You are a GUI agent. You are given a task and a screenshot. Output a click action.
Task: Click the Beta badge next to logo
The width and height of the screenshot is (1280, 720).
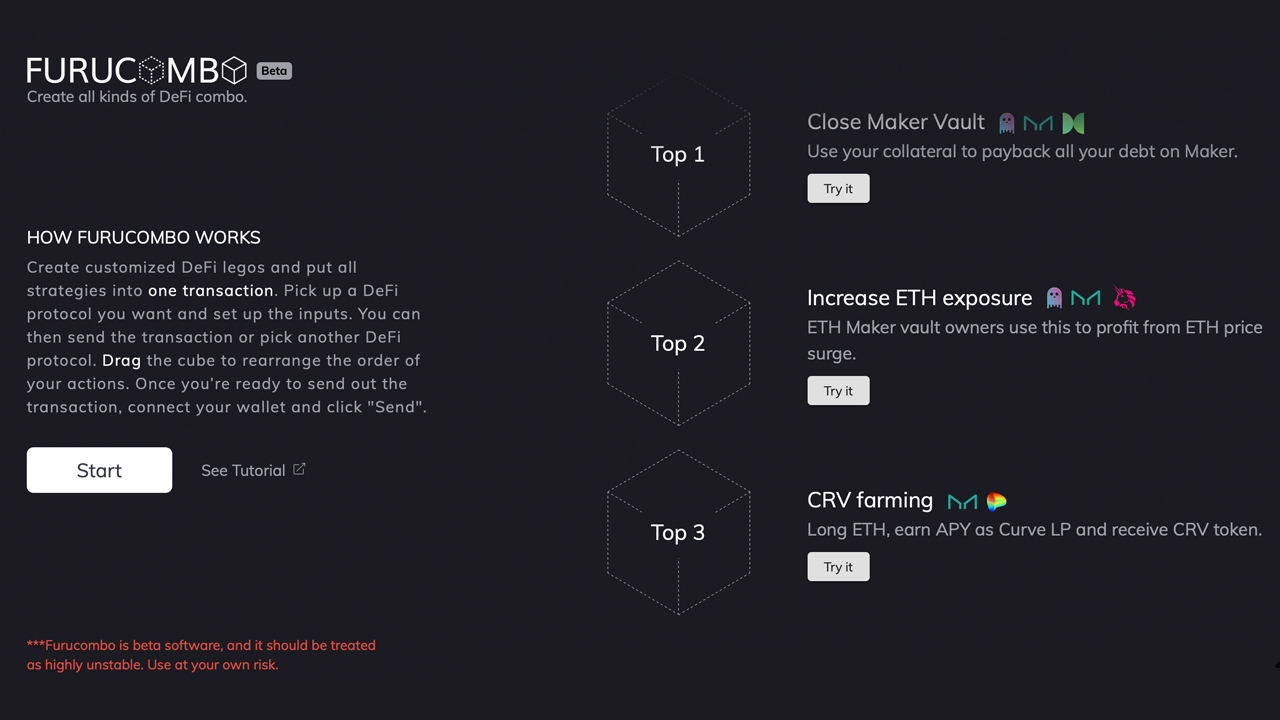274,70
